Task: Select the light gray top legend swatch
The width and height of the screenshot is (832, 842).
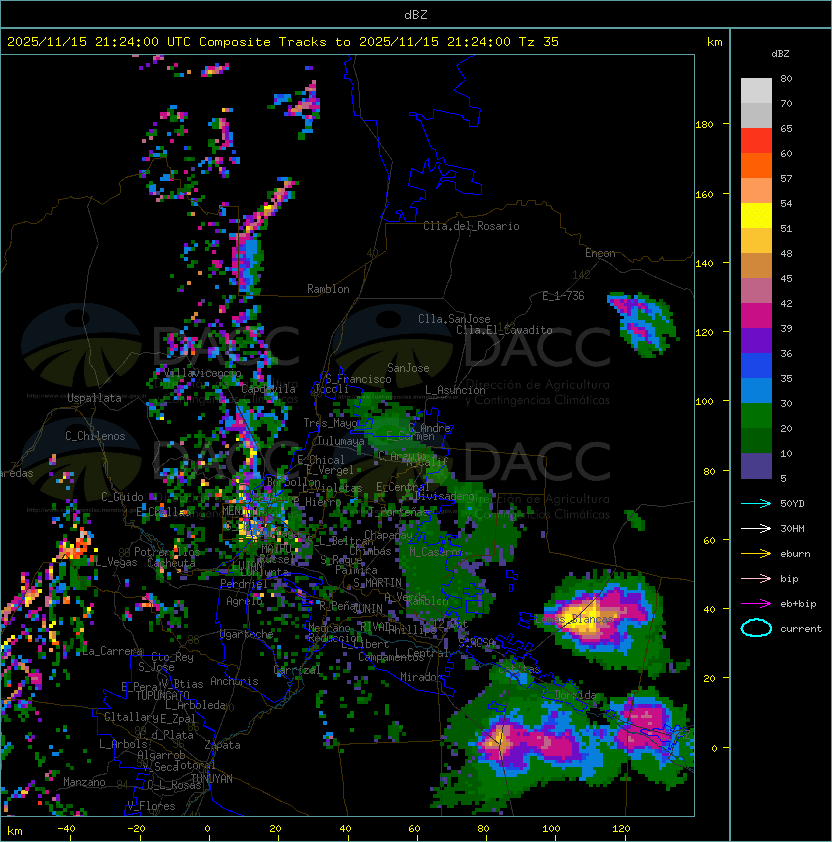Action: tap(756, 90)
